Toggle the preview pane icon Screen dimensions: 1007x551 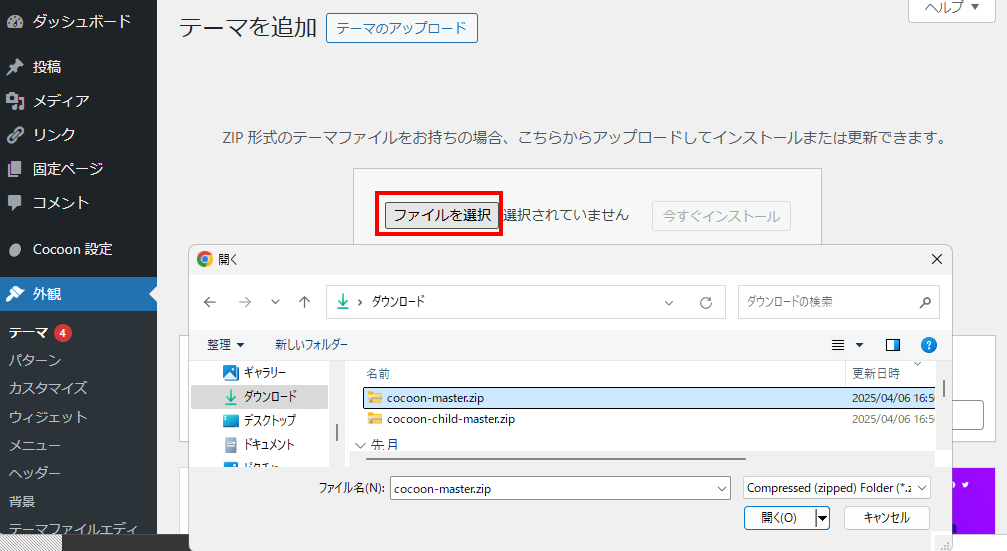893,345
